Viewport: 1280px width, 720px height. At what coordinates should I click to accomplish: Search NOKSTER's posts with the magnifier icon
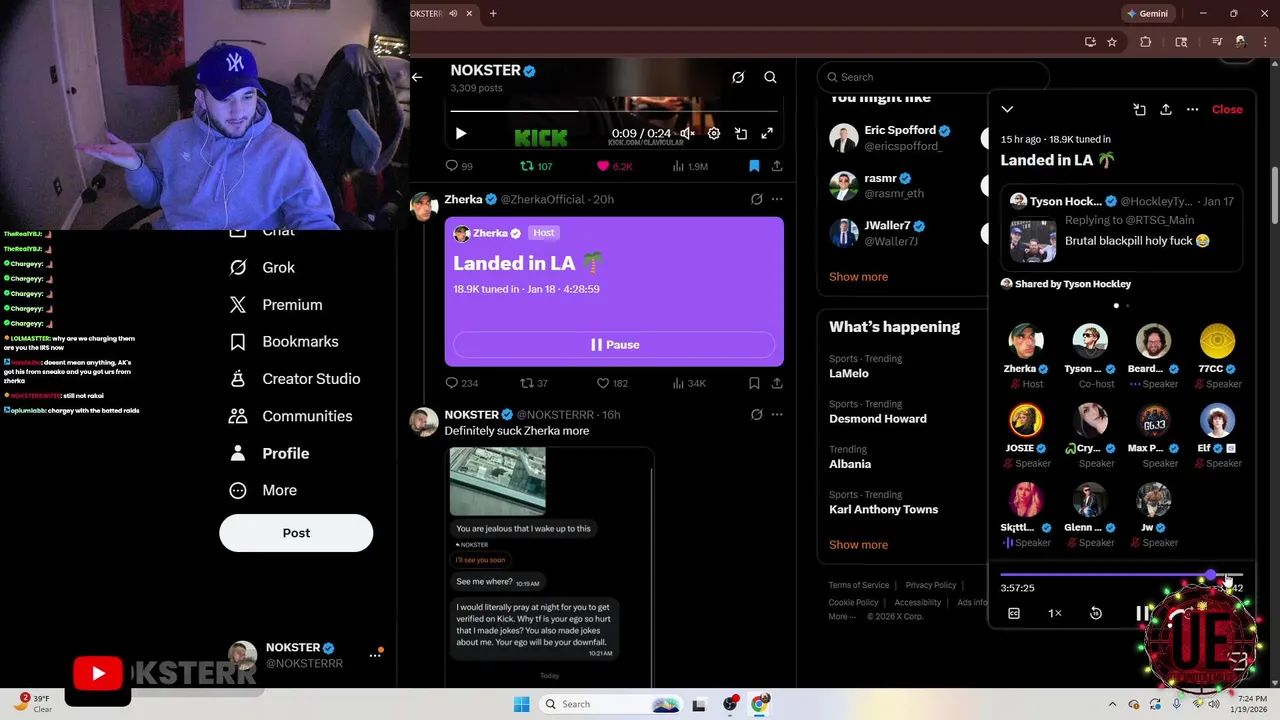(x=770, y=77)
